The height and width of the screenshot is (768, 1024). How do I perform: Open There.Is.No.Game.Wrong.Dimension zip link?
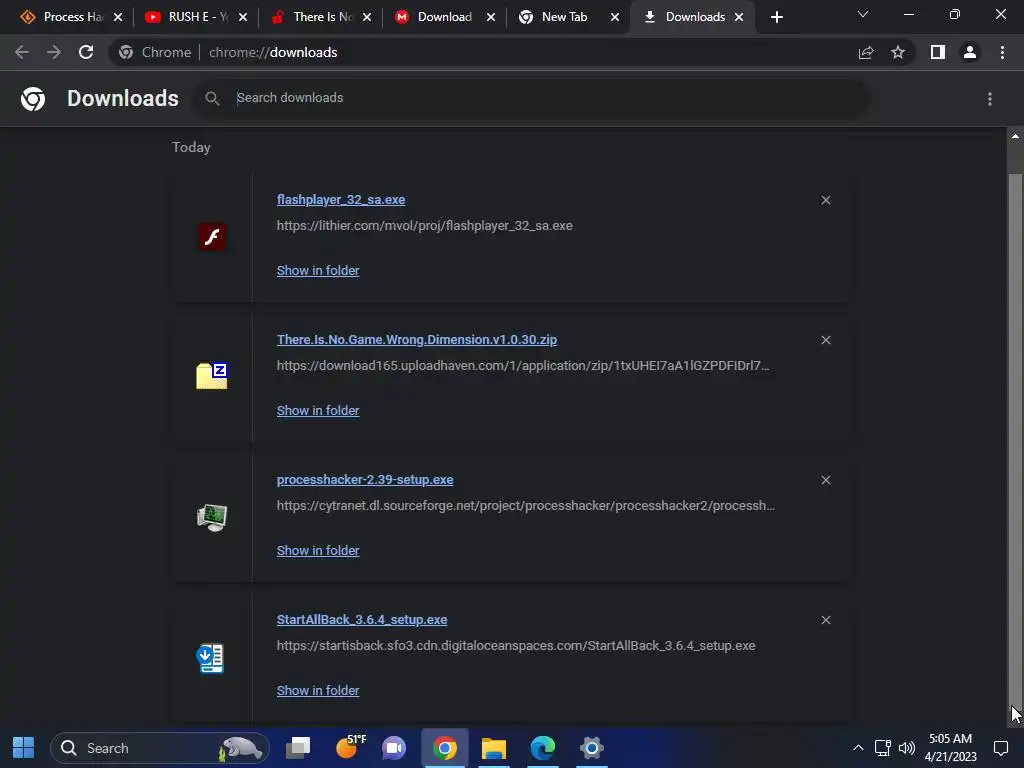coord(417,340)
